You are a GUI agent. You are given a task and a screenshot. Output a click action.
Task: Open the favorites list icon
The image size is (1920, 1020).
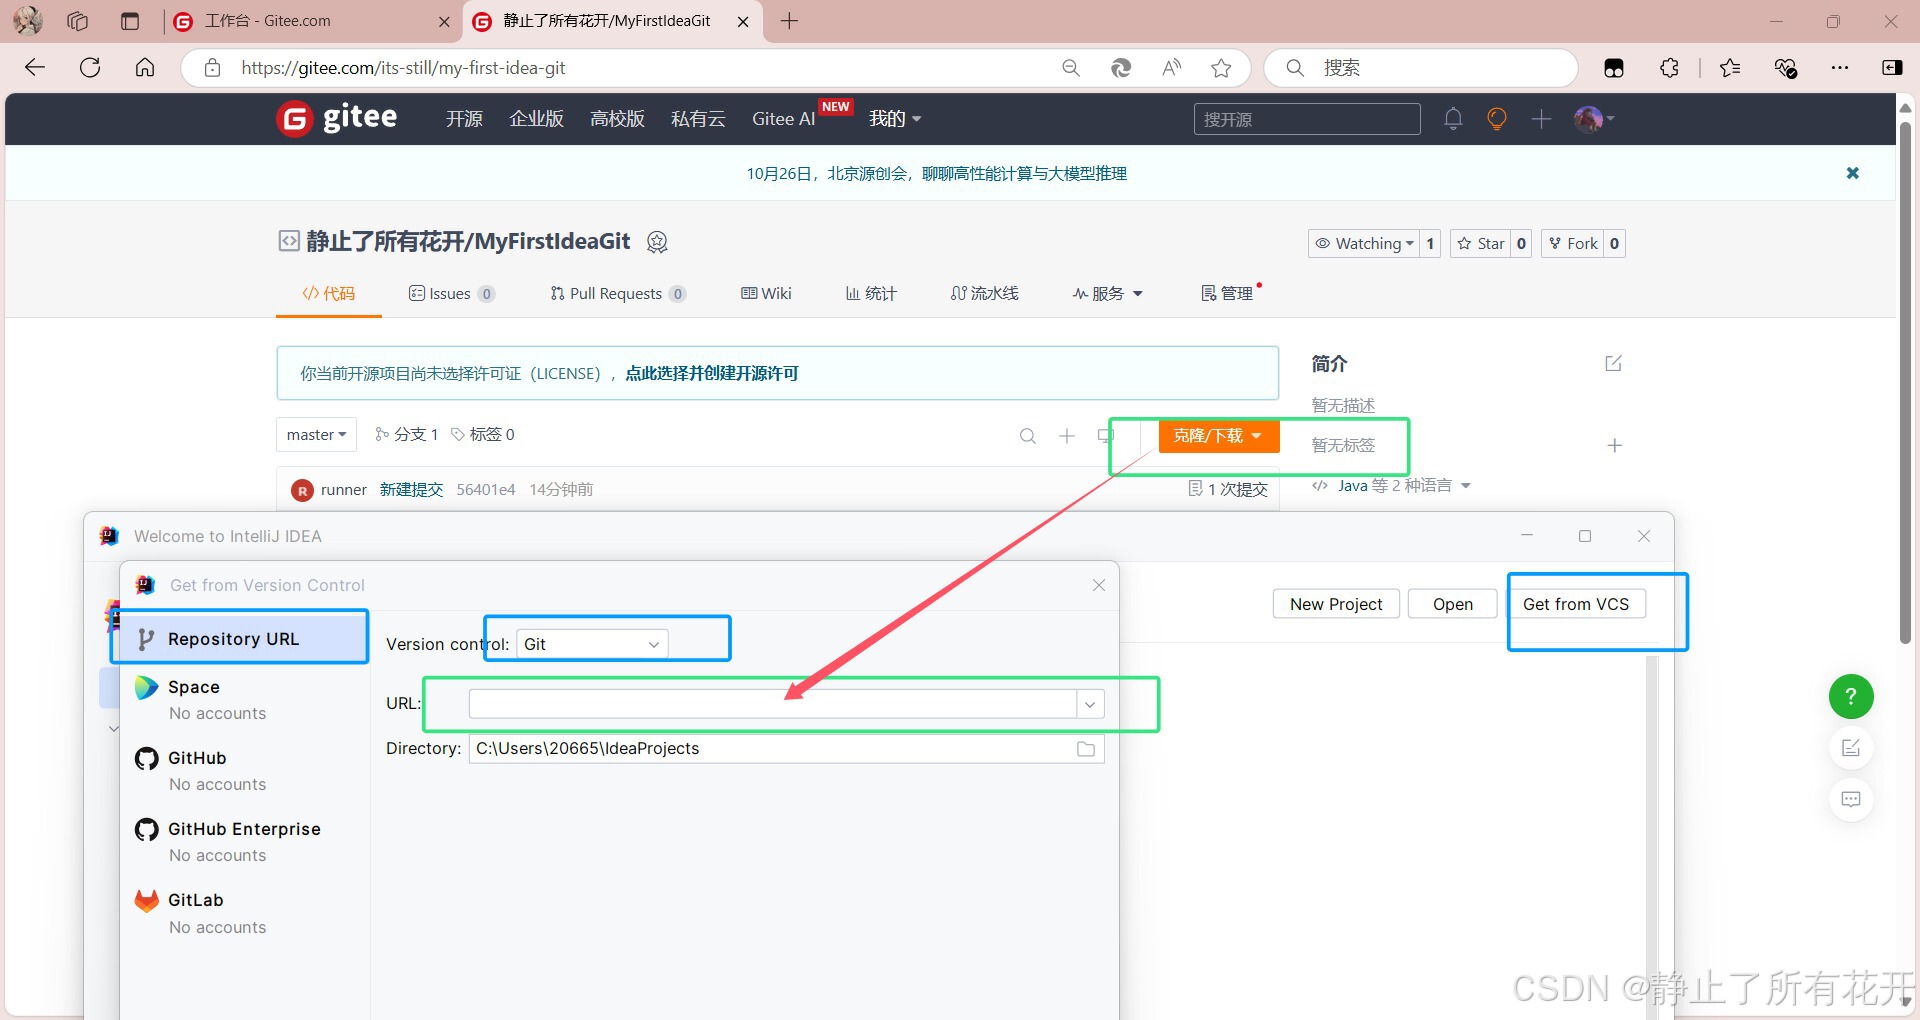pyautogui.click(x=1730, y=67)
